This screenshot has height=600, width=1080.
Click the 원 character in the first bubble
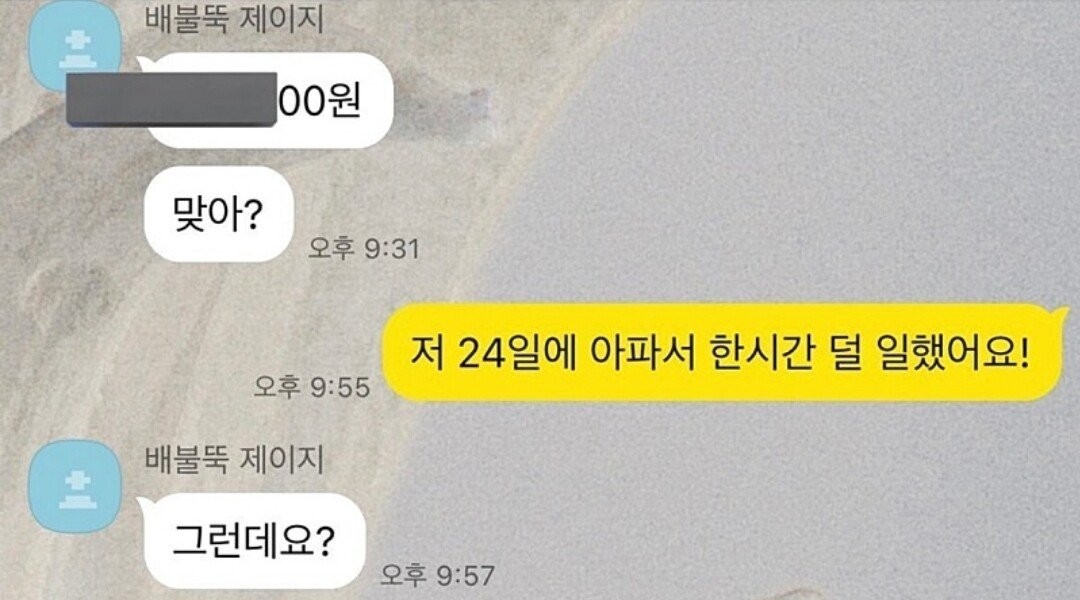coord(343,101)
